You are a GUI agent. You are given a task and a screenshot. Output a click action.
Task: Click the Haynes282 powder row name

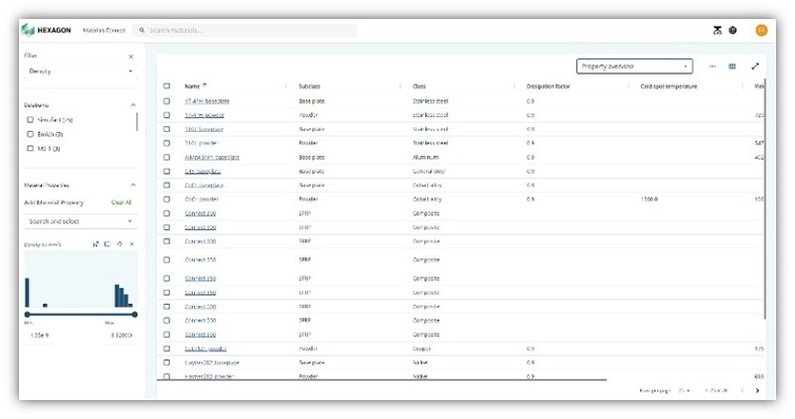(209, 376)
